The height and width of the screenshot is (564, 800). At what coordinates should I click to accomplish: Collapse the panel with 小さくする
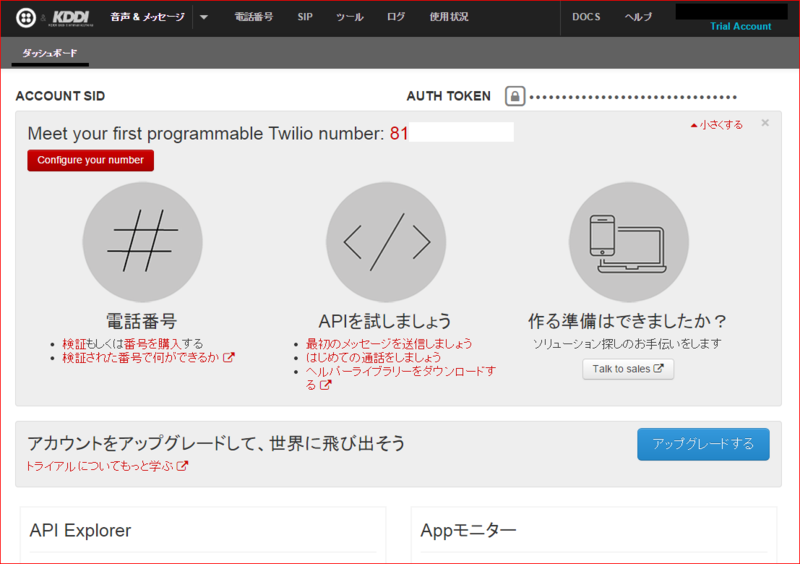(x=717, y=125)
